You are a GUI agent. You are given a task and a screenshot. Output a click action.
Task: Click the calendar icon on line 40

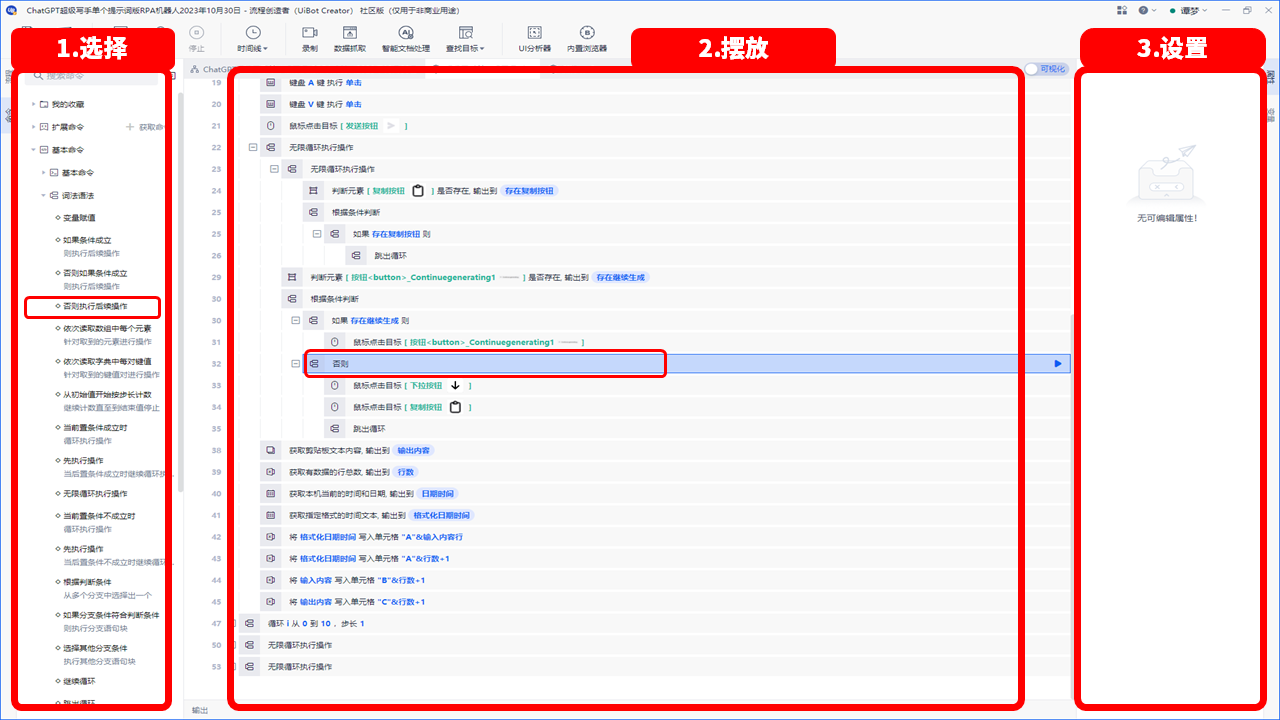coord(270,494)
